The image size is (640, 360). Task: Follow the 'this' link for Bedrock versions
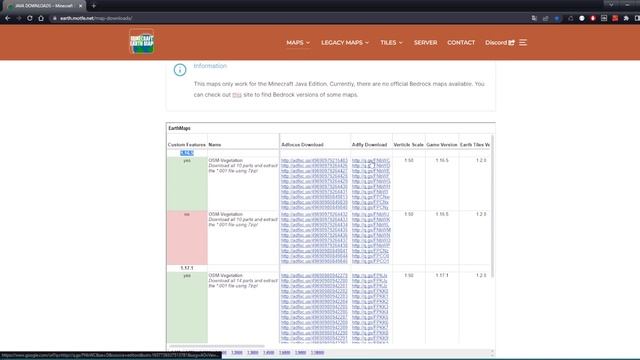coord(237,95)
